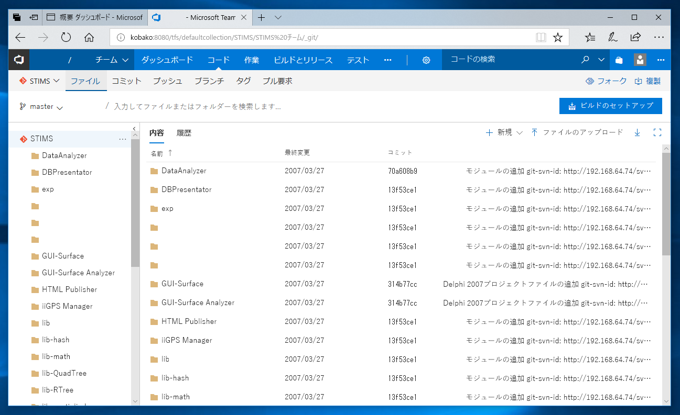Click the code search magnifier icon
Image resolution: width=680 pixels, height=415 pixels.
pyautogui.click(x=585, y=60)
